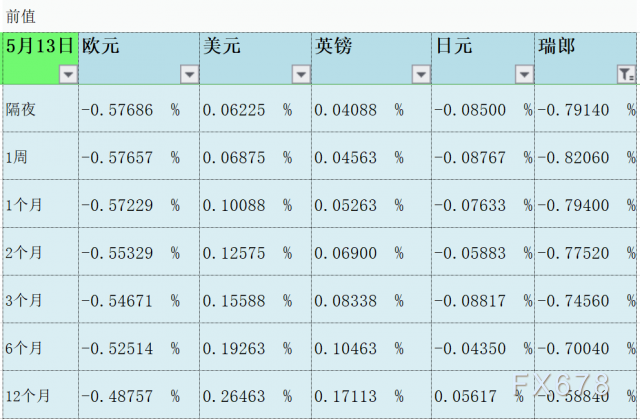Viewport: 640px width, 420px height.
Task: Select the 英镑 header cell
Action: 371,59
